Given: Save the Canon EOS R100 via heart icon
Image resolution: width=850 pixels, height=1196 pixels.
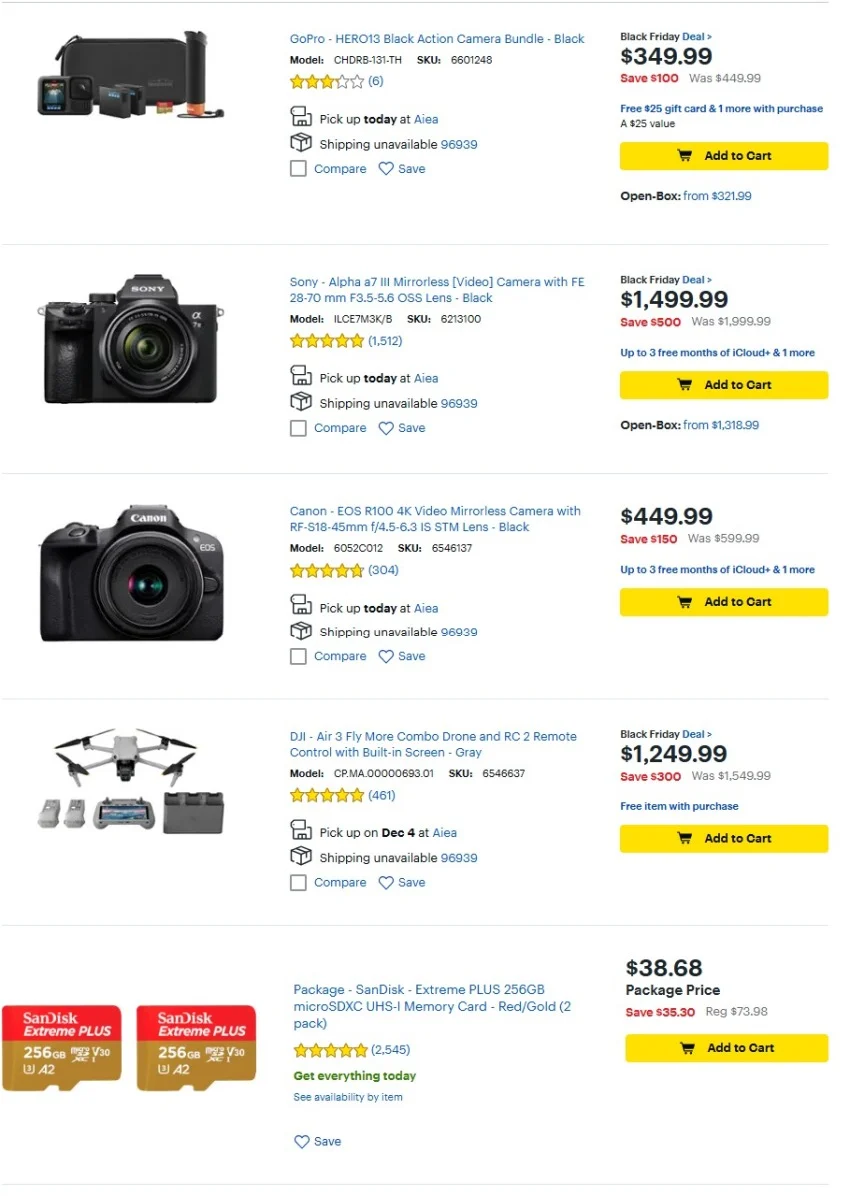Looking at the screenshot, I should point(386,656).
